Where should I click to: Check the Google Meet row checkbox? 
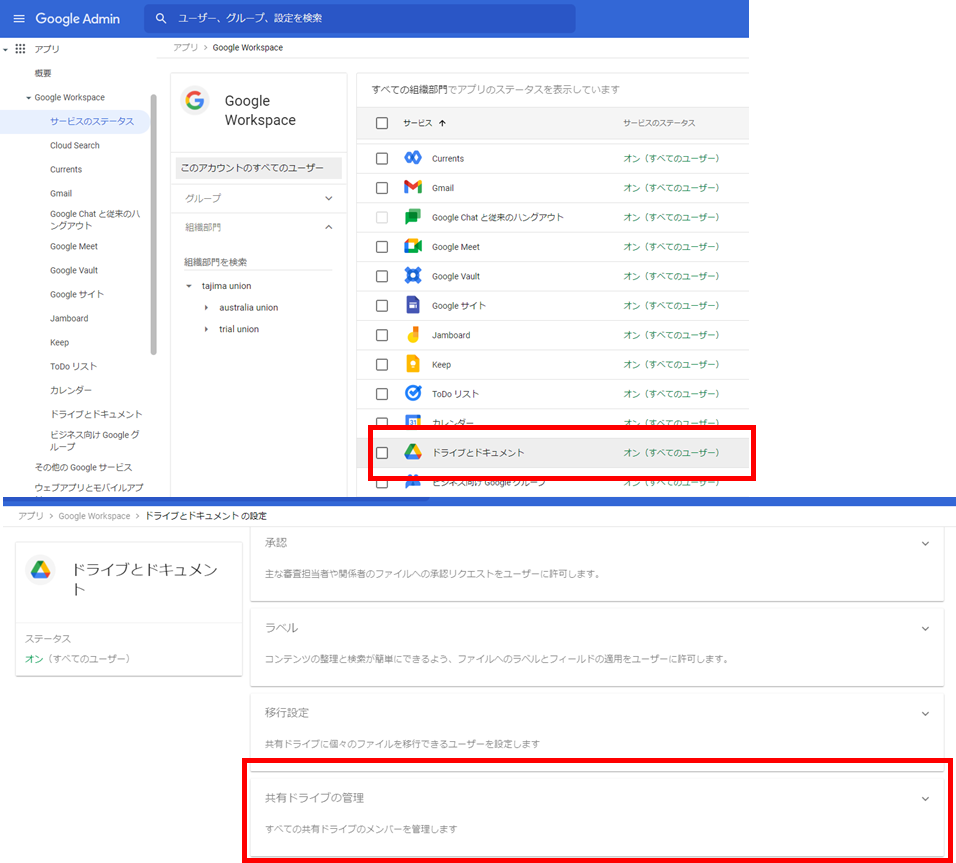(x=382, y=247)
